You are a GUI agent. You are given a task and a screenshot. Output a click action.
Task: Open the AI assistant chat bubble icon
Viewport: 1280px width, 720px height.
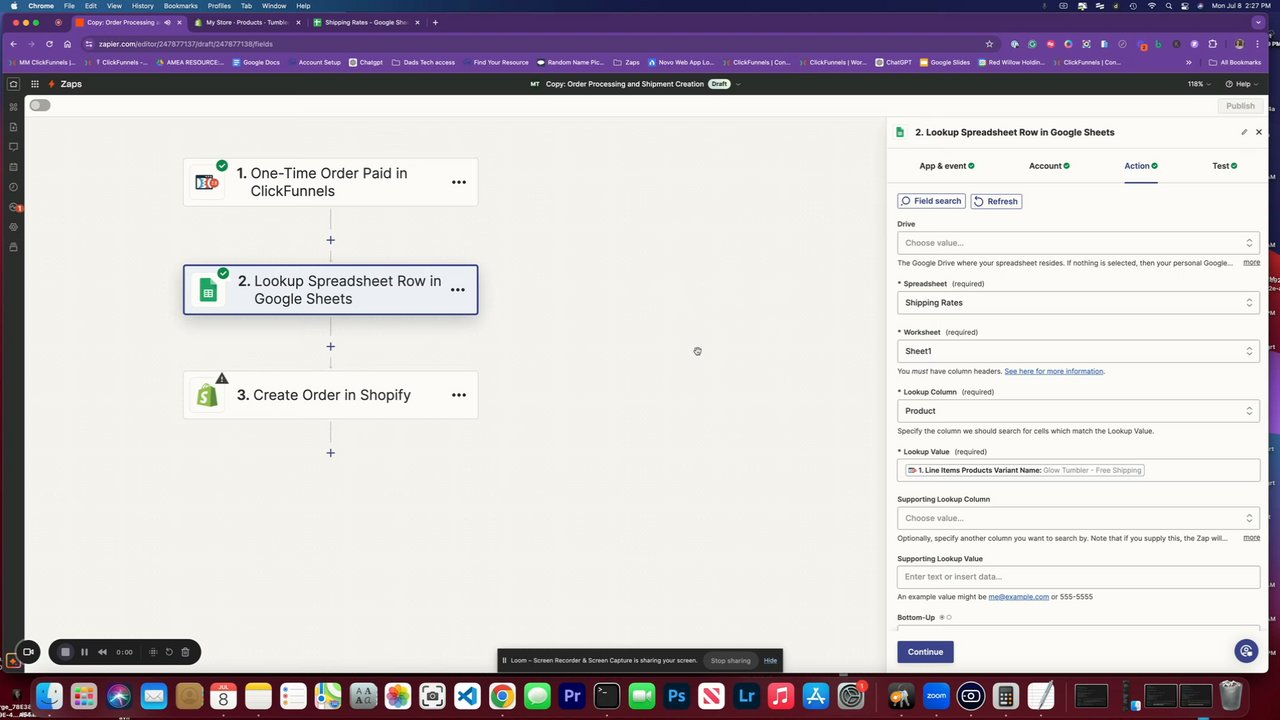pos(1246,651)
